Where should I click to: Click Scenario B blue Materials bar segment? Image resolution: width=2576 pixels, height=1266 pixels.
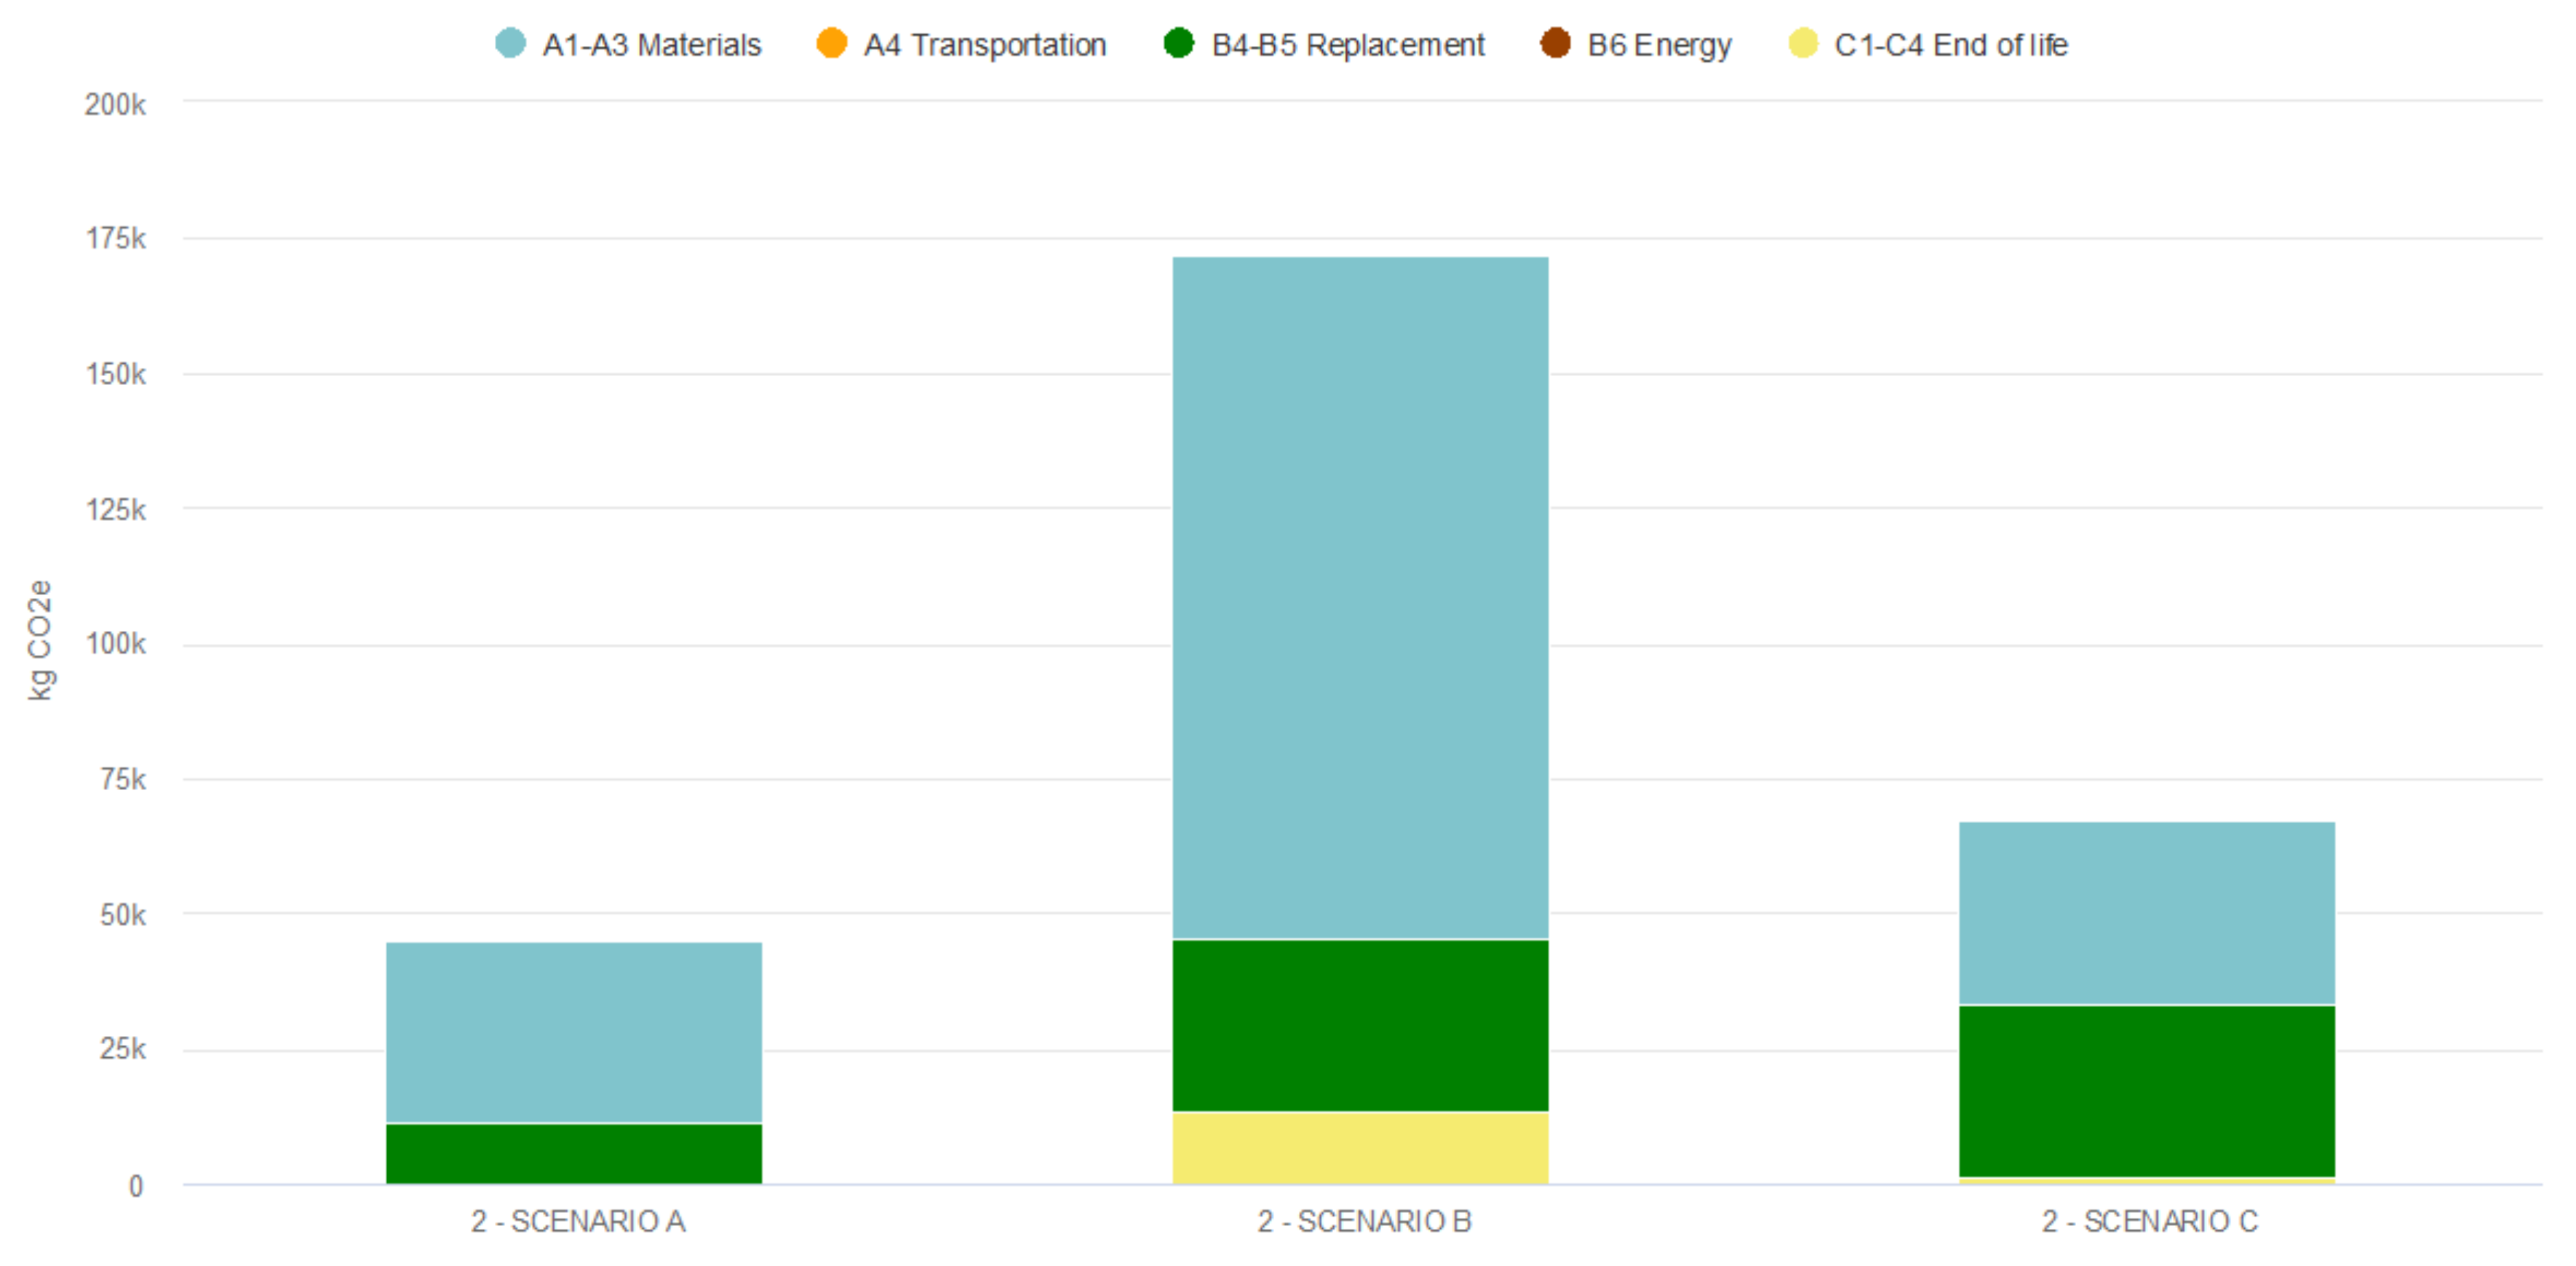[x=1360, y=597]
